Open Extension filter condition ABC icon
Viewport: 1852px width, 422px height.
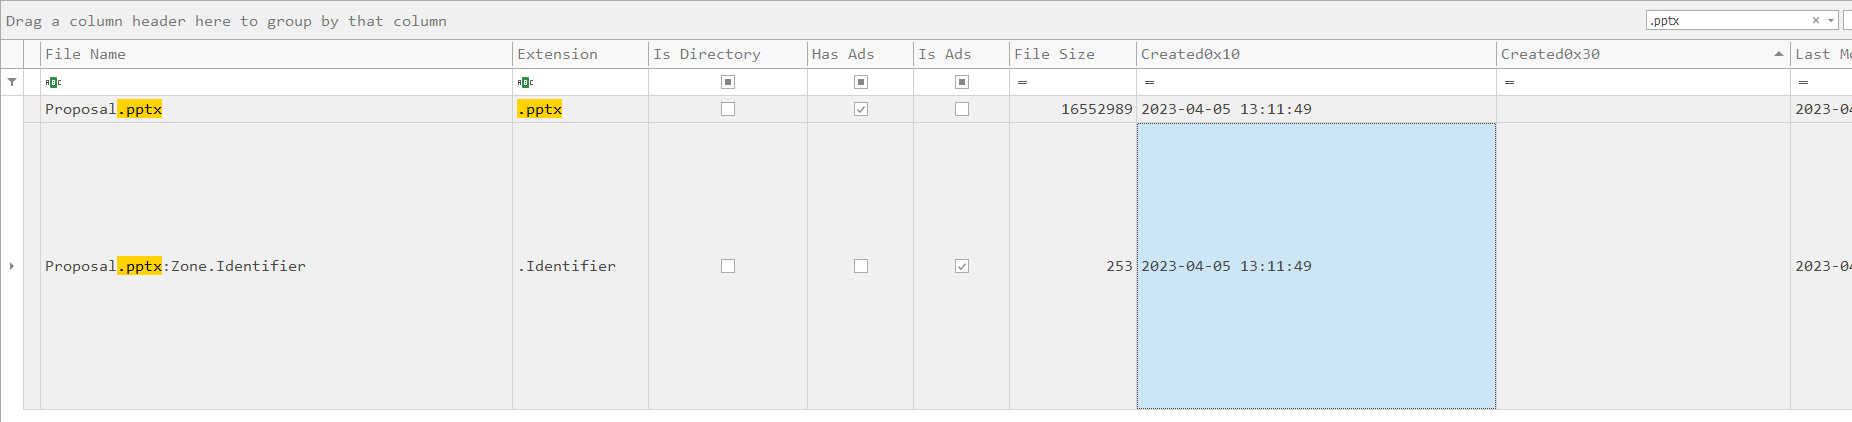pos(525,82)
